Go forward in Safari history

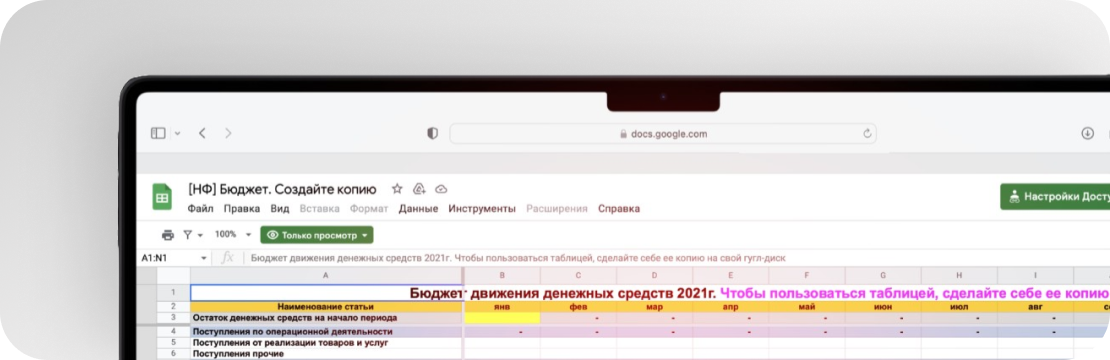click(x=228, y=133)
